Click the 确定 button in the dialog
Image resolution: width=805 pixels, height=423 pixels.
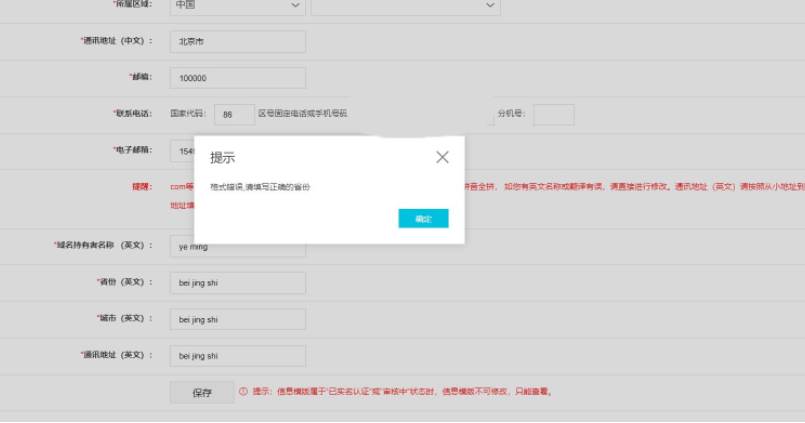tap(423, 218)
